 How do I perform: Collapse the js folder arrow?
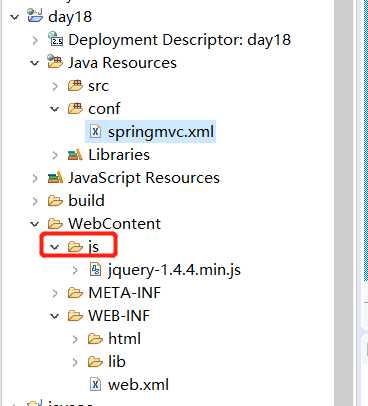(x=55, y=247)
